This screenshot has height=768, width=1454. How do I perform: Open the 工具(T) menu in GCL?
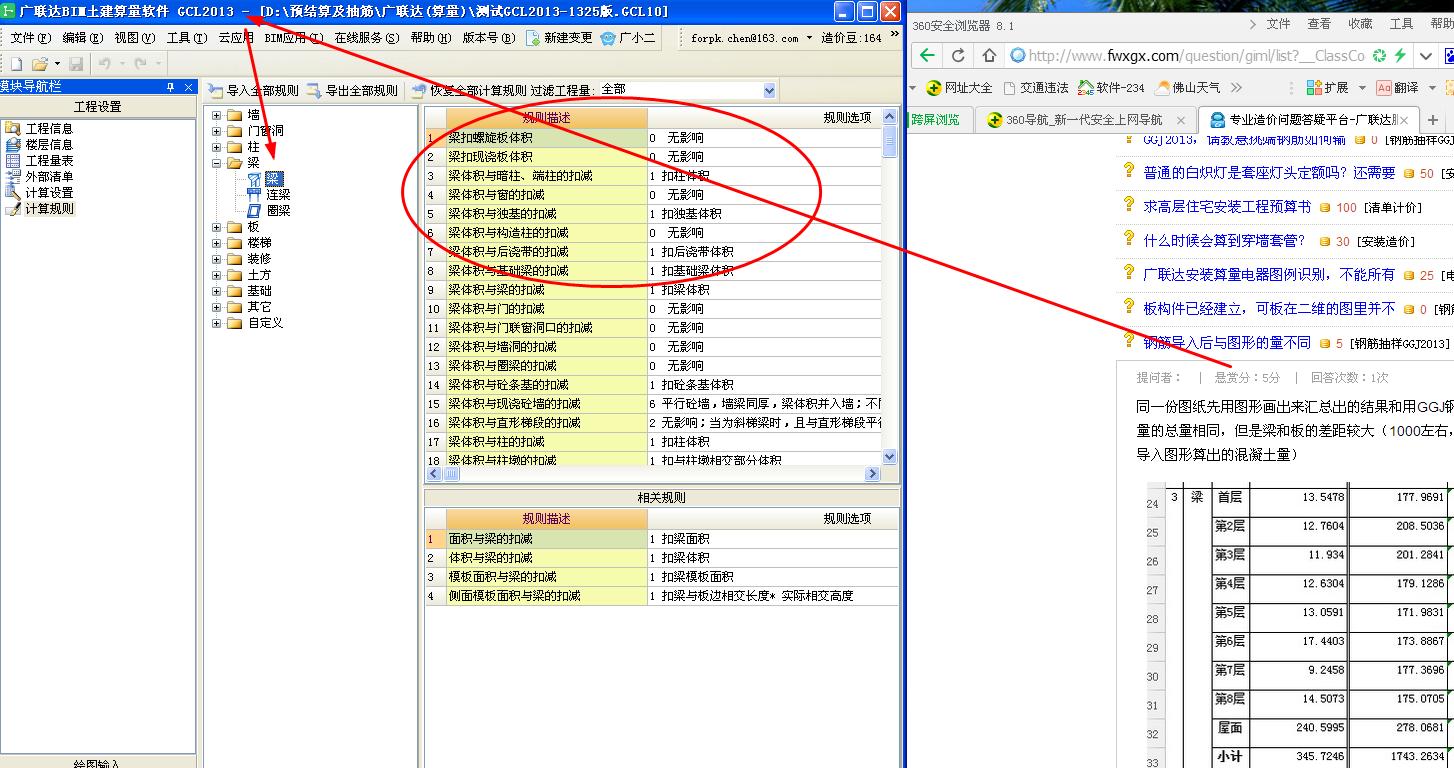[x=186, y=38]
